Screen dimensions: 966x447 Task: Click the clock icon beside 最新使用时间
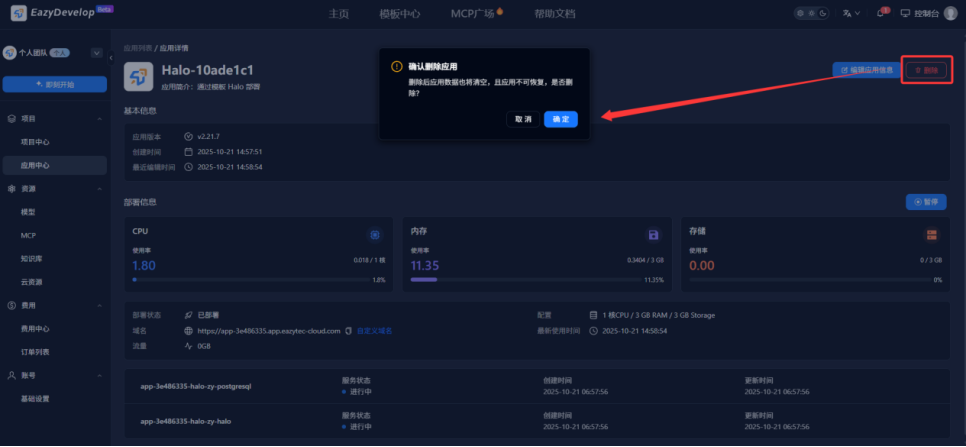[x=593, y=331]
